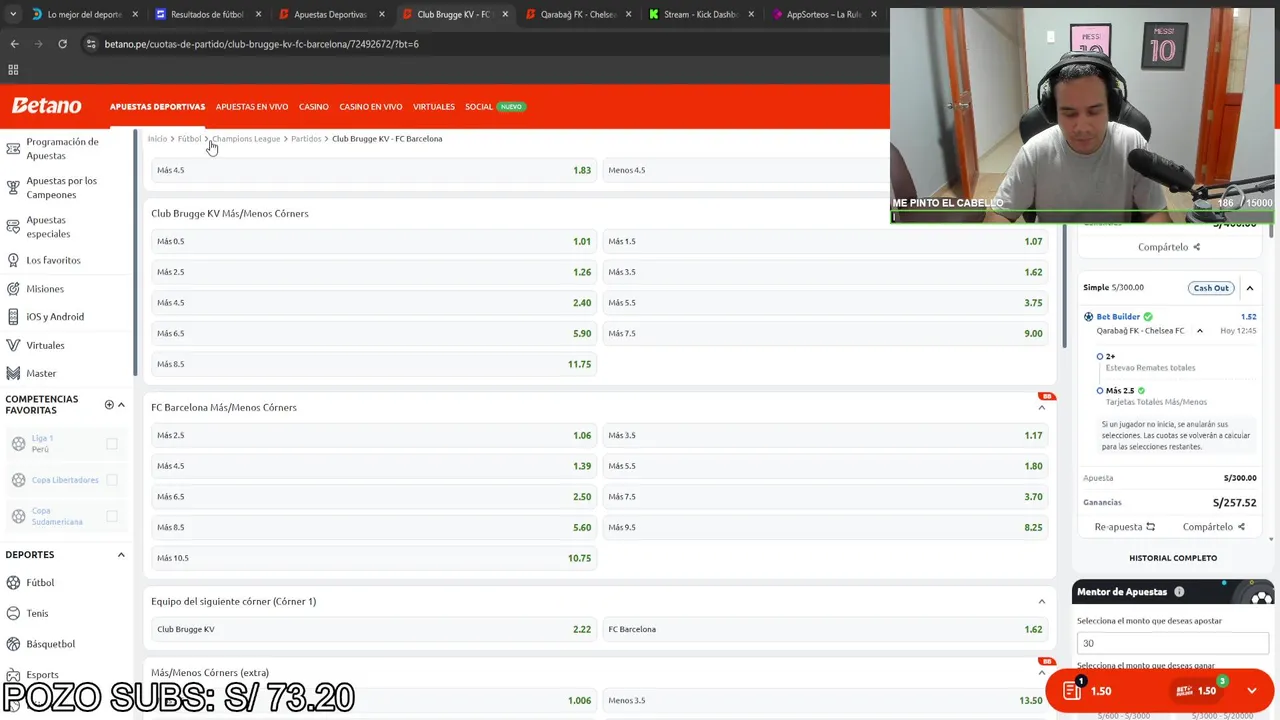The width and height of the screenshot is (1280, 720).
Task: Click the Virtuales sidebar icon
Action: click(x=13, y=345)
